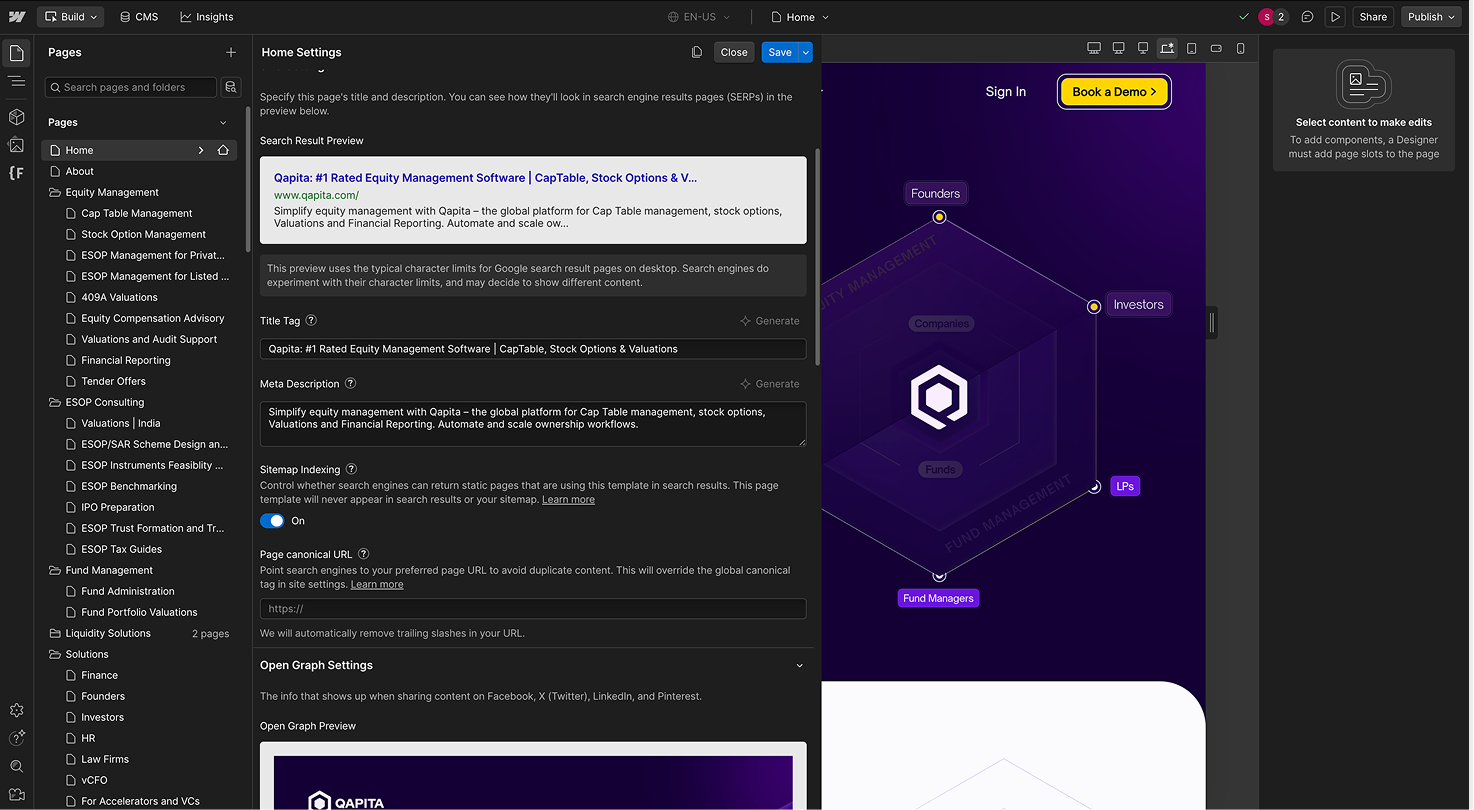This screenshot has height=810, width=1474.
Task: Open the comments speech bubble icon
Action: [1307, 17]
